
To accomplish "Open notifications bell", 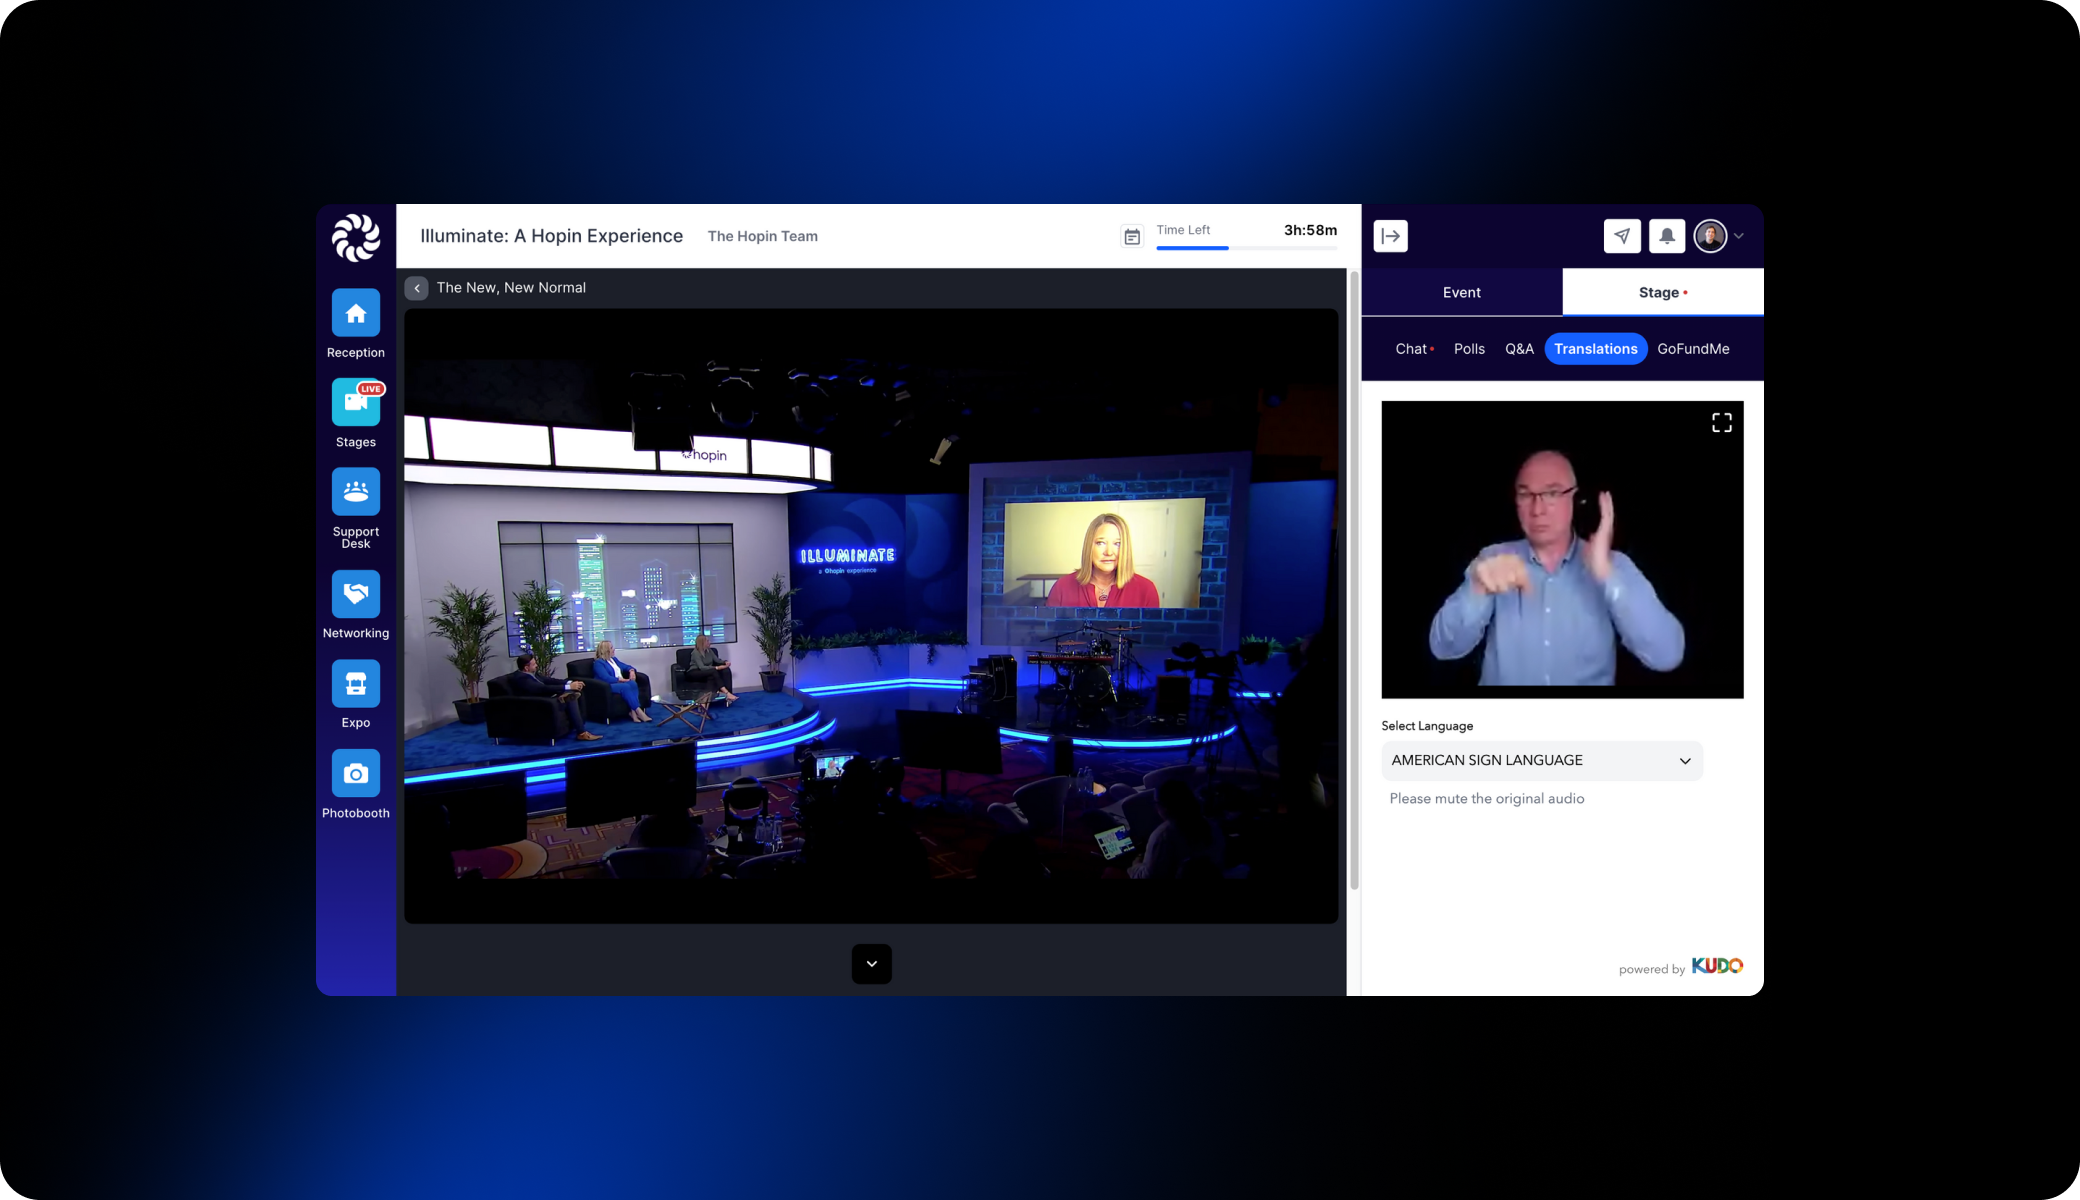I will point(1667,236).
